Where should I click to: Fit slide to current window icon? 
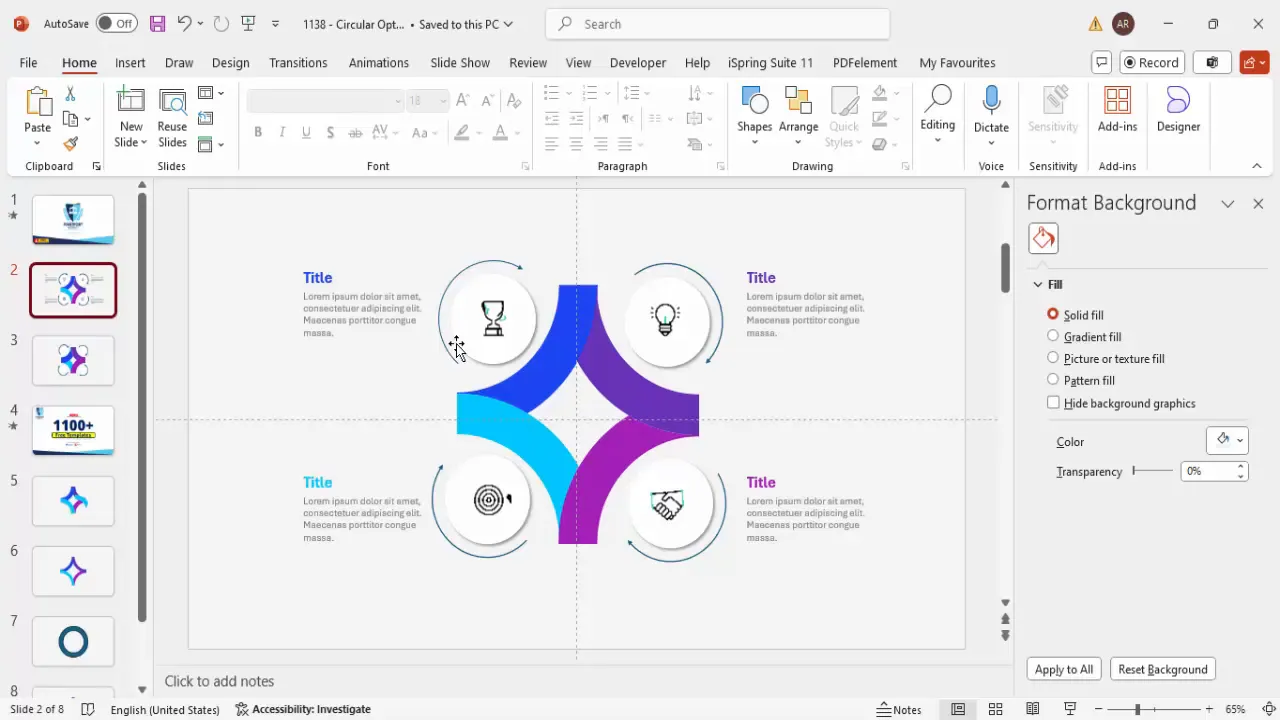pos(1268,709)
